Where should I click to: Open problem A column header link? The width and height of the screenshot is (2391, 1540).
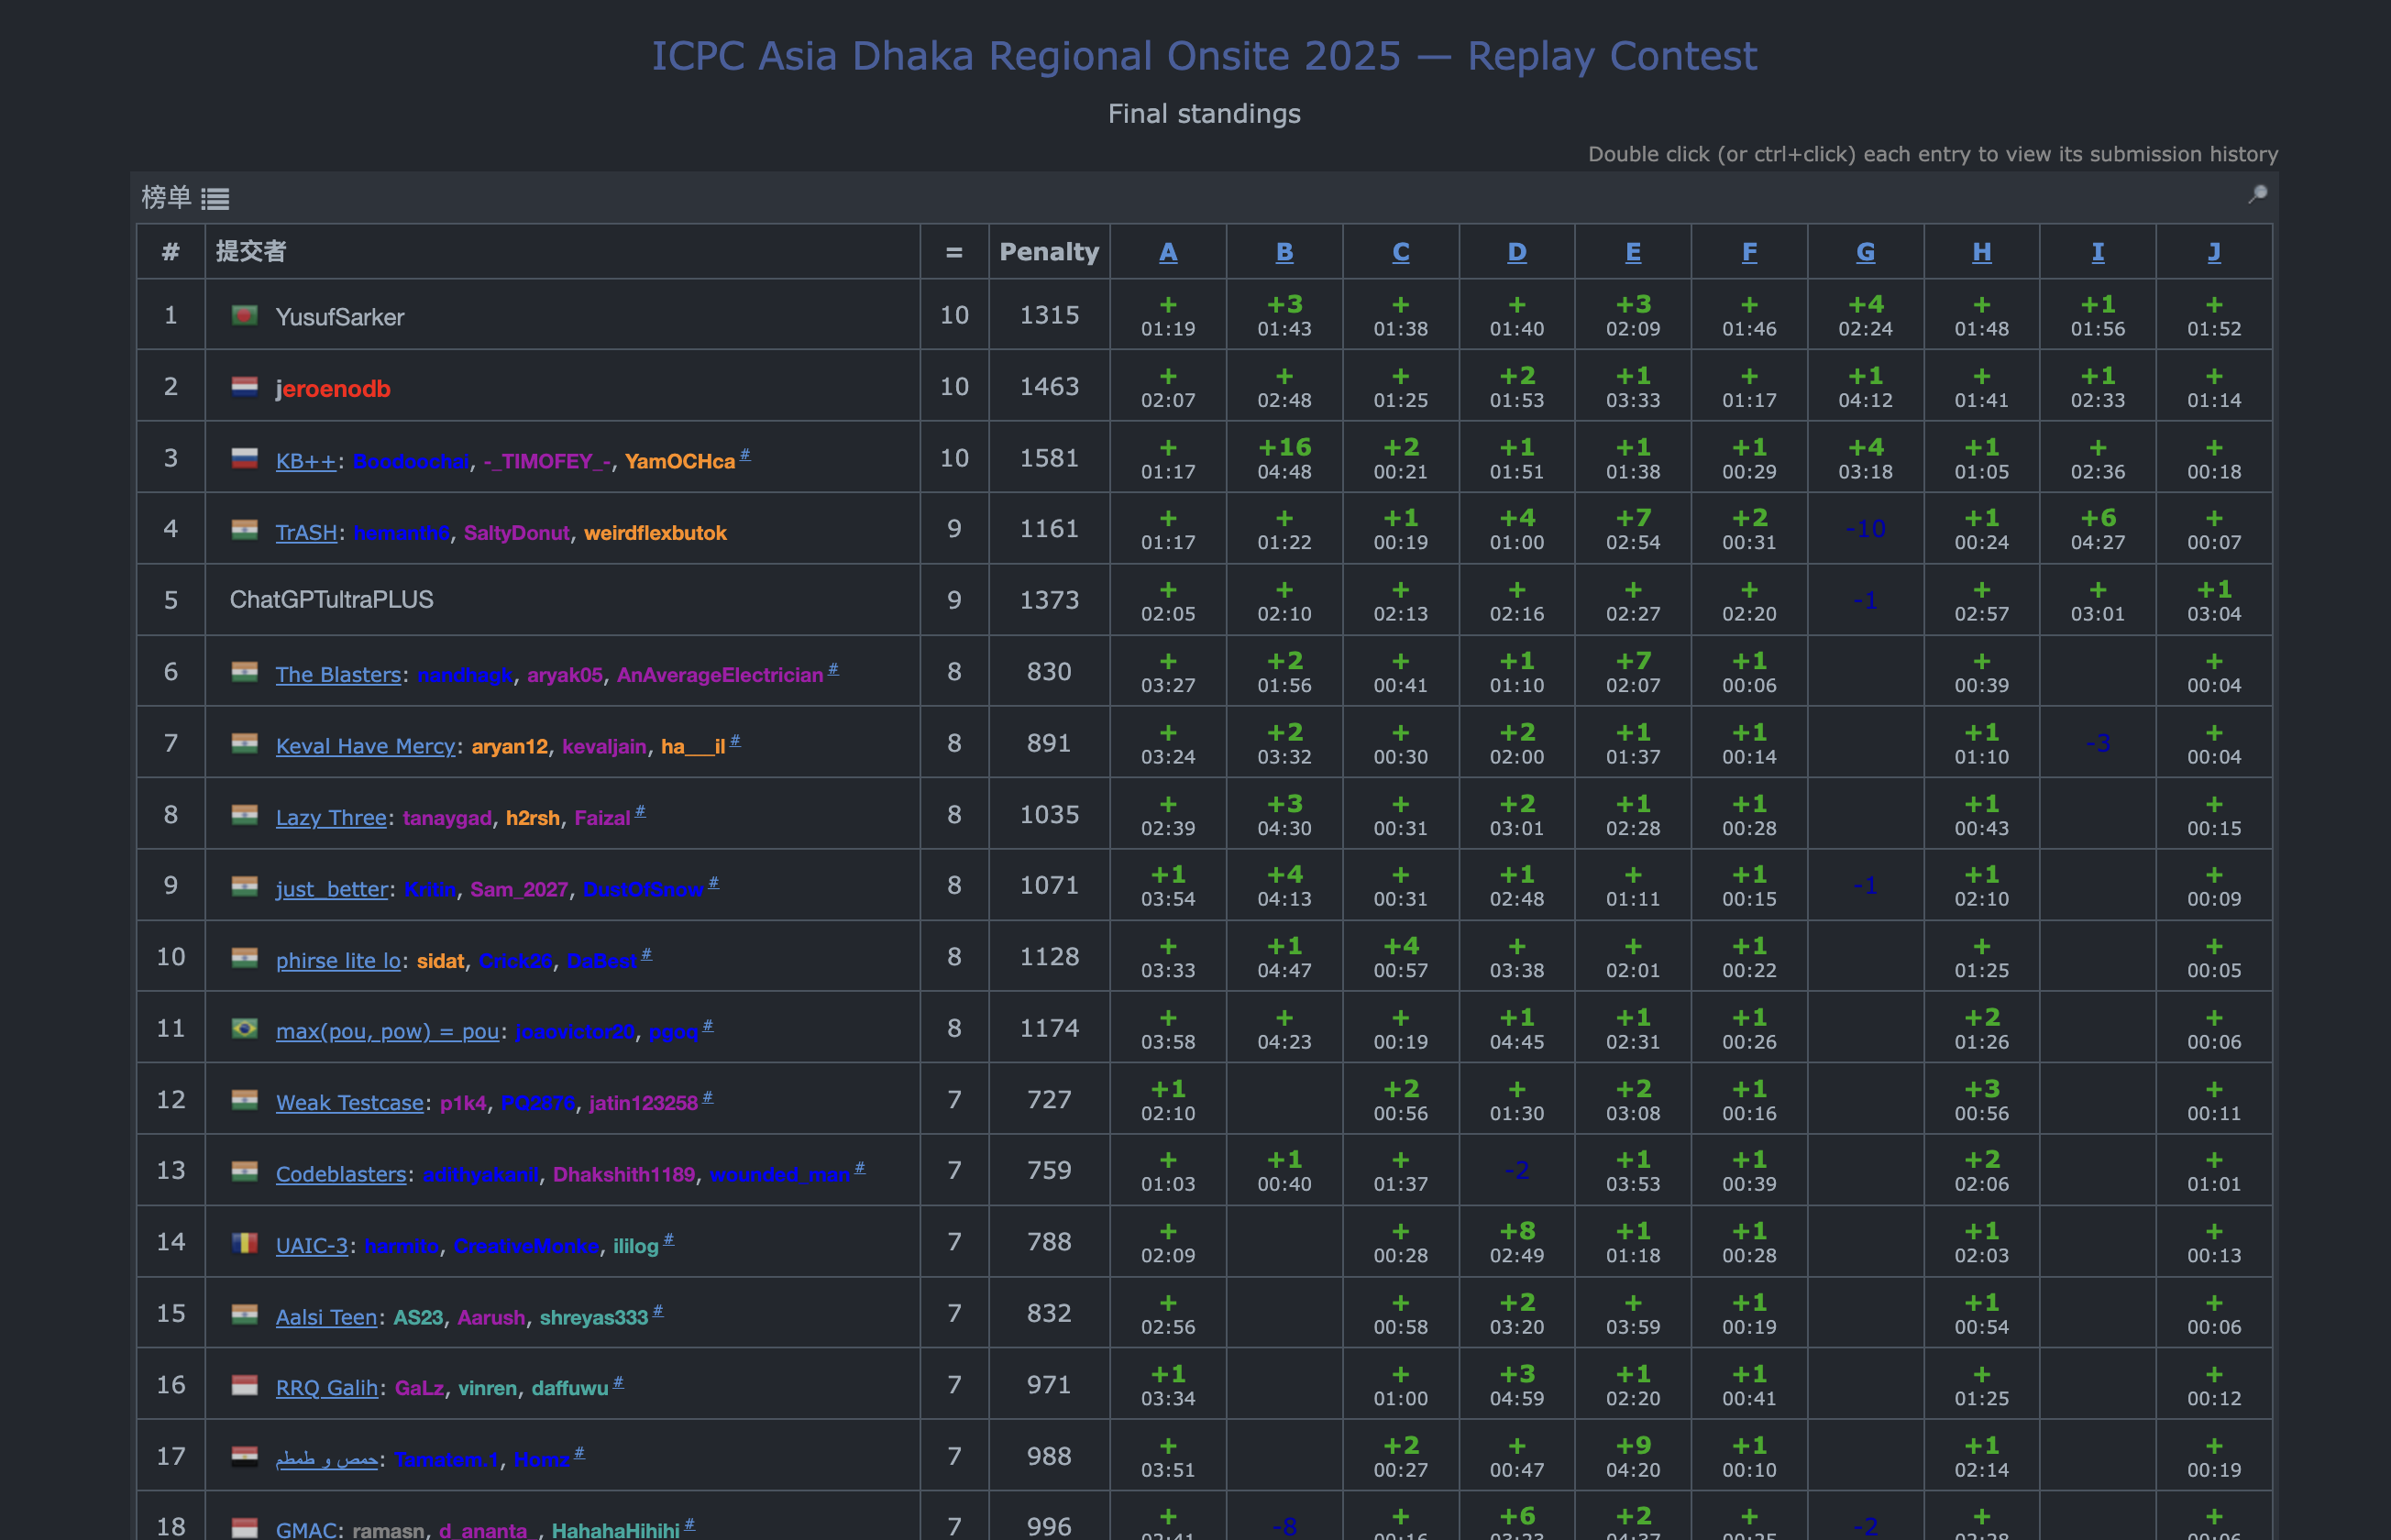pos(1167,252)
